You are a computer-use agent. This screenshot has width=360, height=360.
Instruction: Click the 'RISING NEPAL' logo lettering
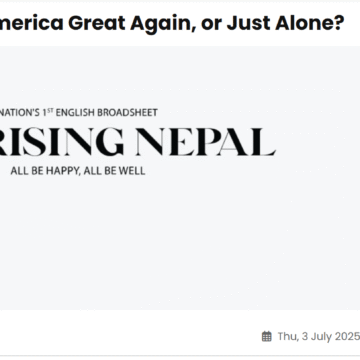point(138,142)
